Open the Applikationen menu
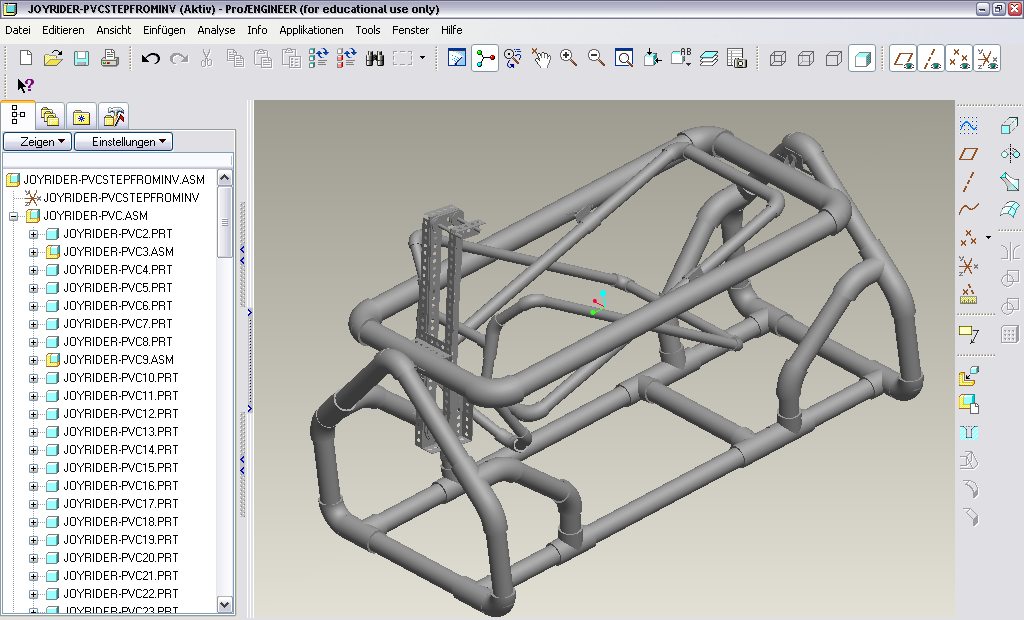Image resolution: width=1024 pixels, height=620 pixels. 311,30
